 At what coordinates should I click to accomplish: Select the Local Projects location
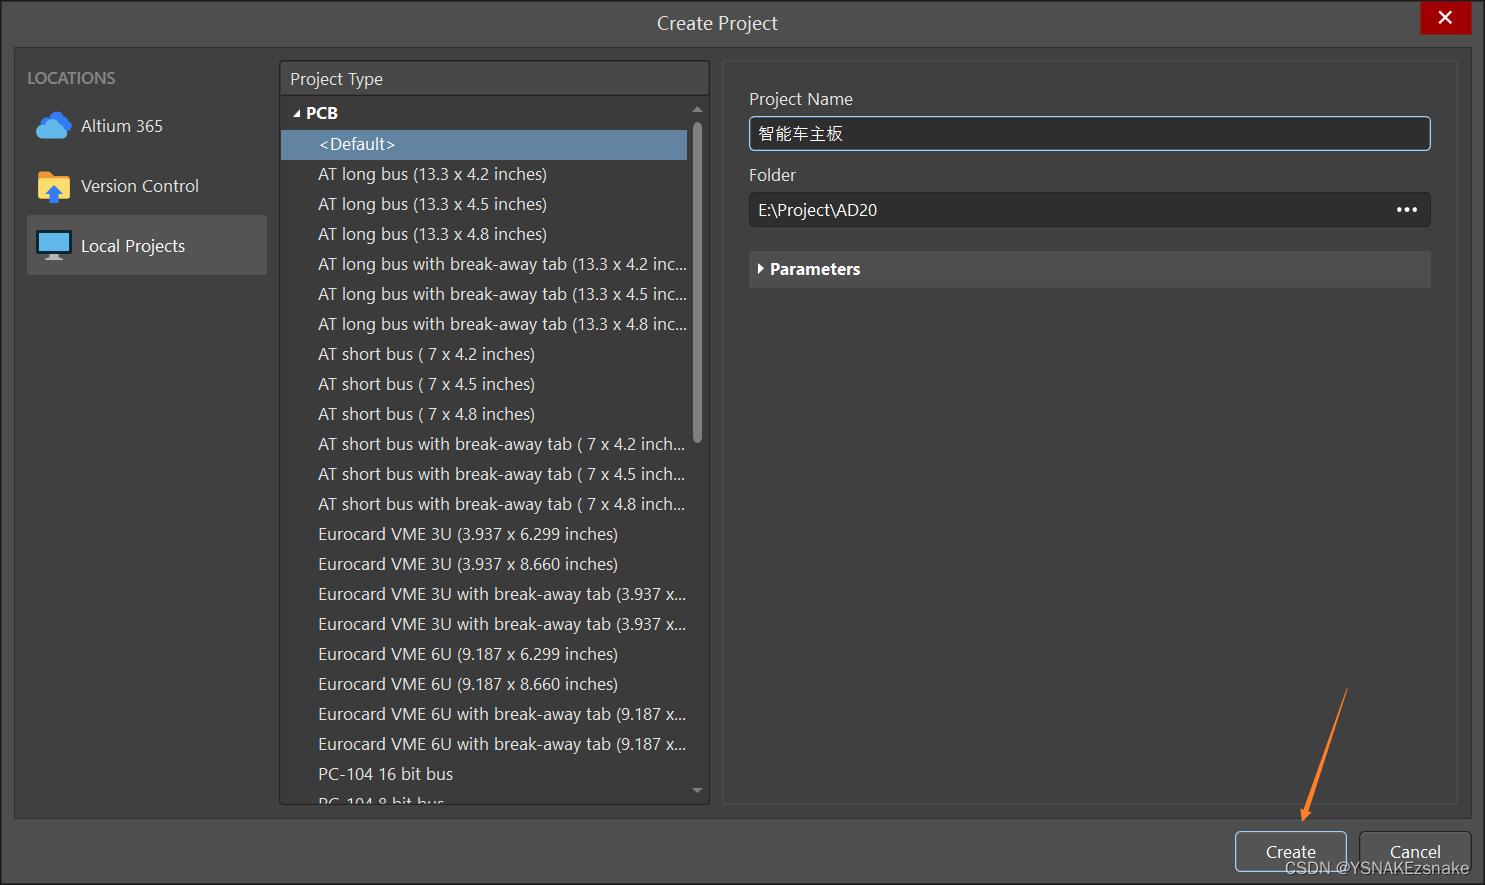pos(147,245)
